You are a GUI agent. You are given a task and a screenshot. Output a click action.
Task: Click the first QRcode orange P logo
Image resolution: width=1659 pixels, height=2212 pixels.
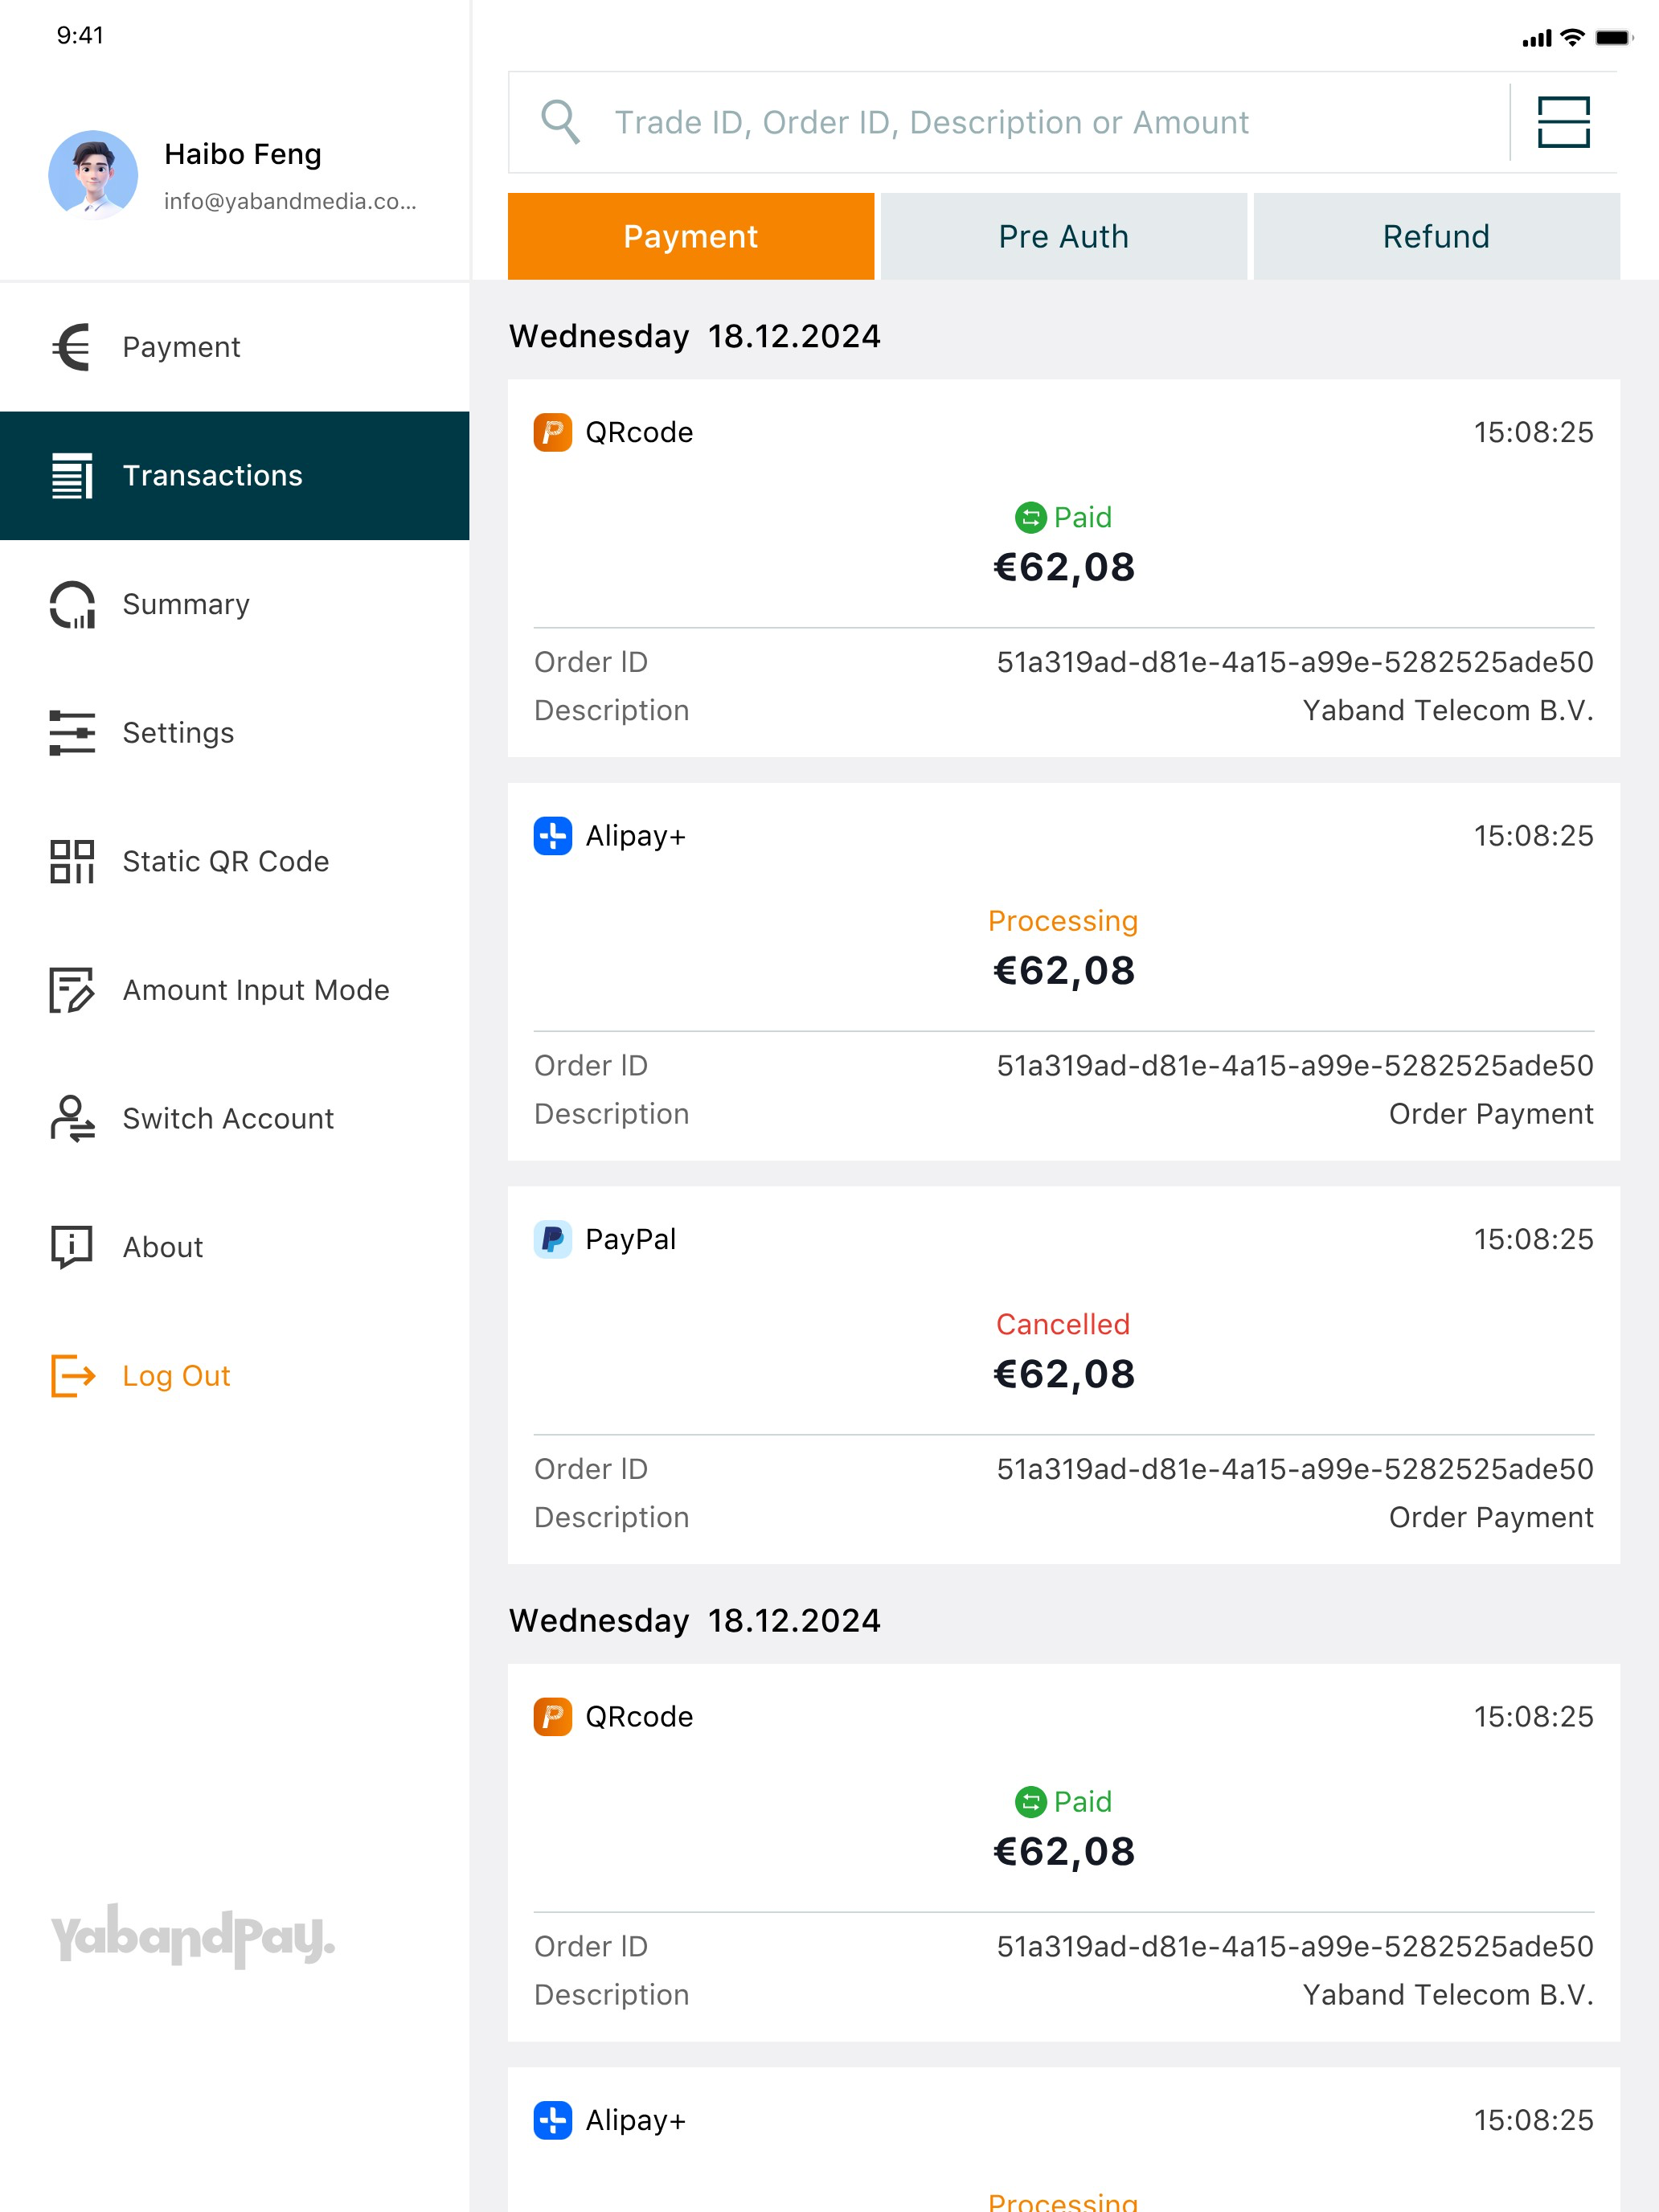(x=553, y=432)
